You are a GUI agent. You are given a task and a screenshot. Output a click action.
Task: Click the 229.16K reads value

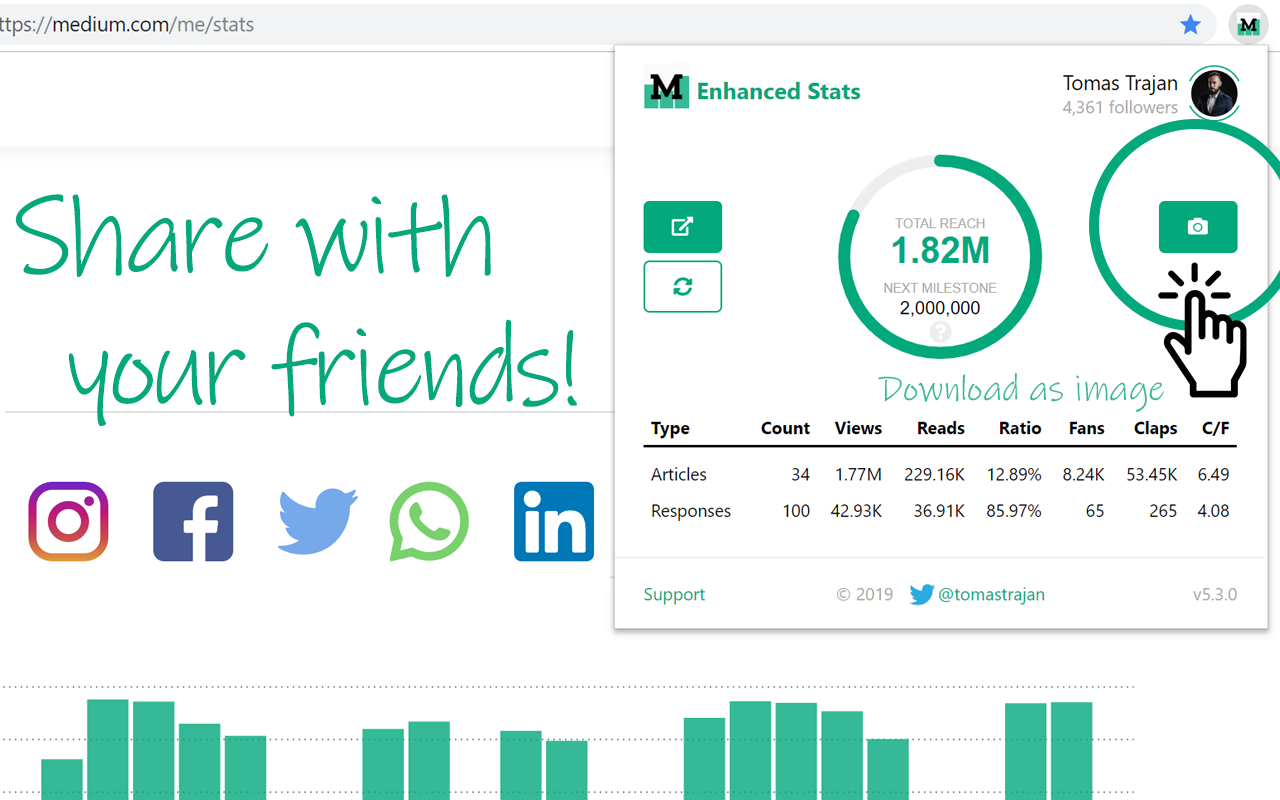point(933,474)
